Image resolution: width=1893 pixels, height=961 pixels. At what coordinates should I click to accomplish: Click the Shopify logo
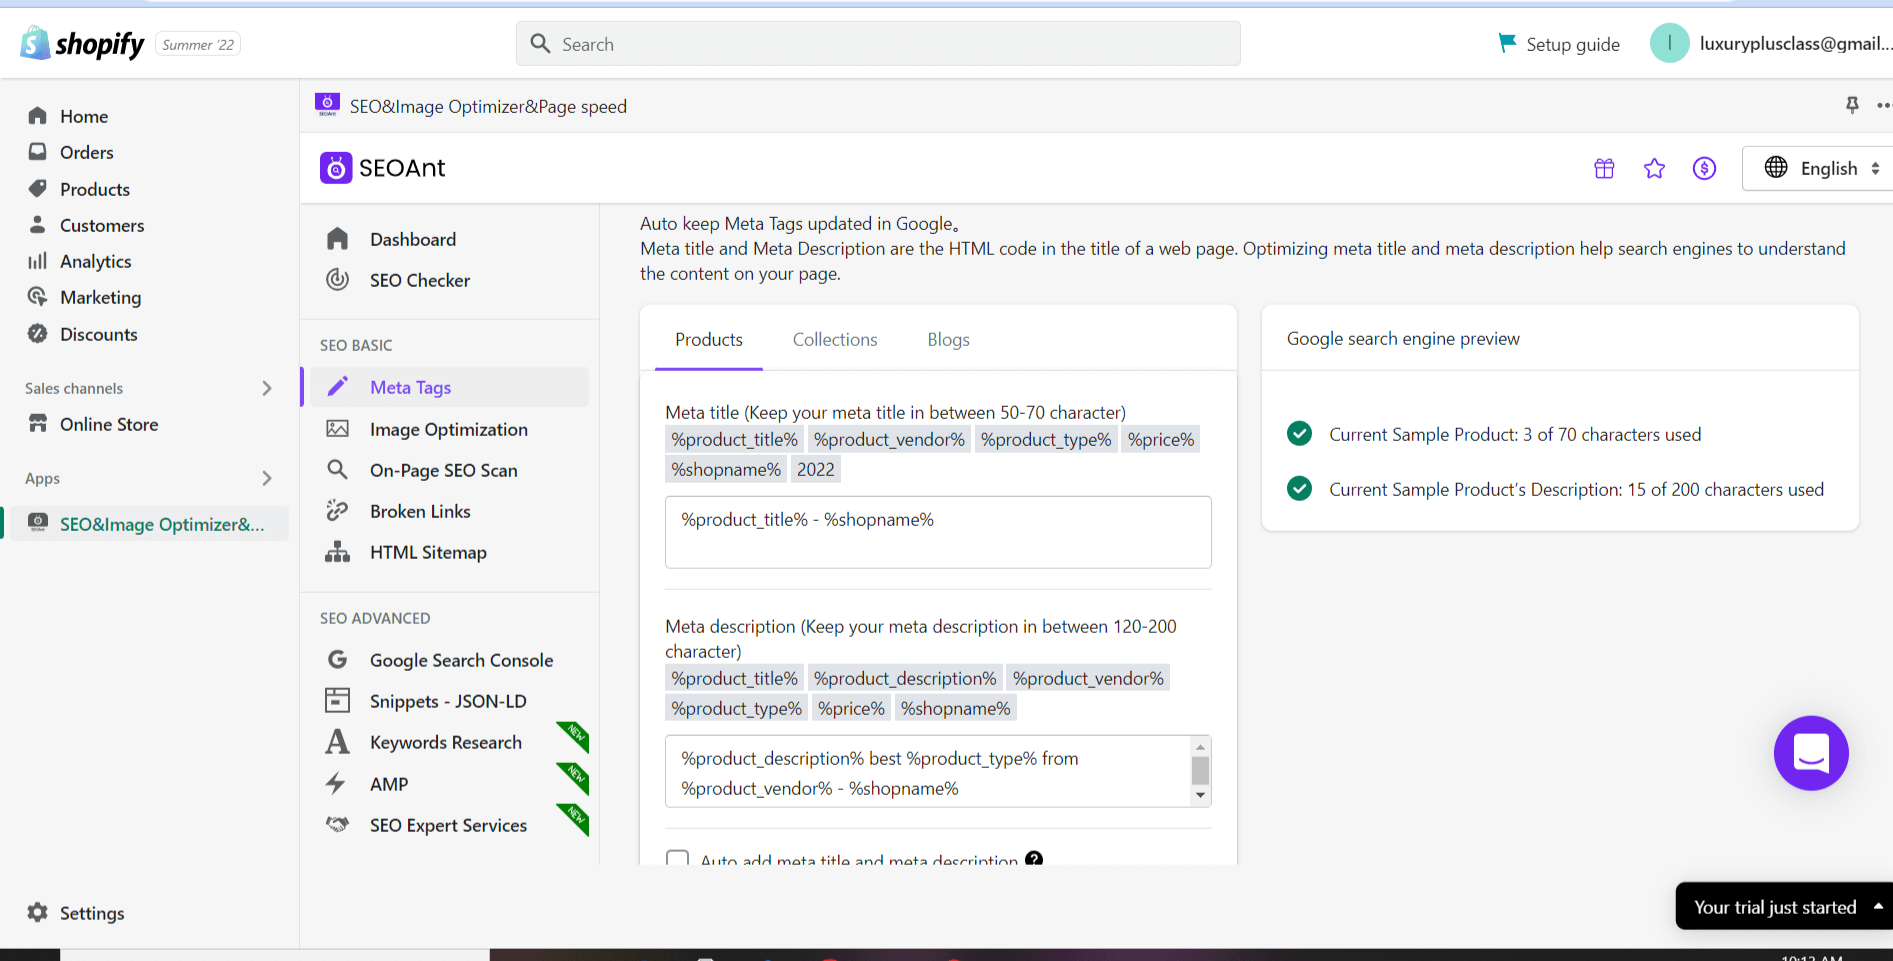[82, 44]
